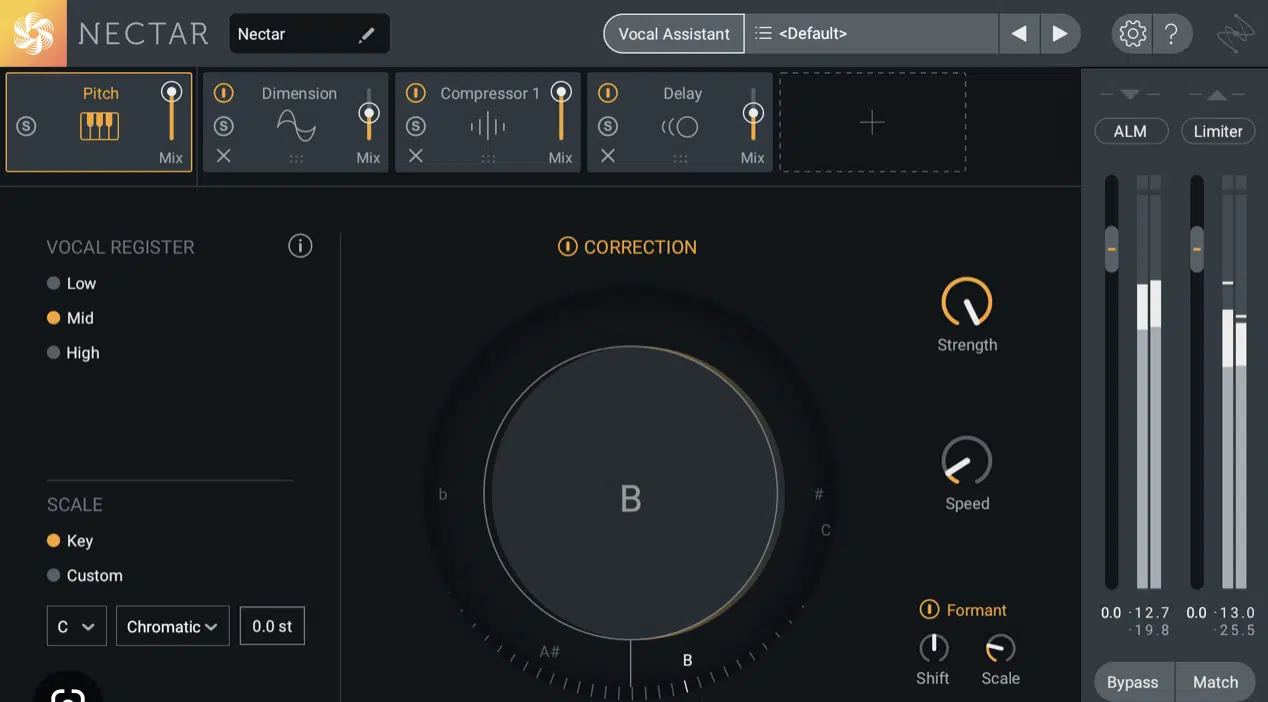Click the Delay module reorder handle dots

[680, 159]
